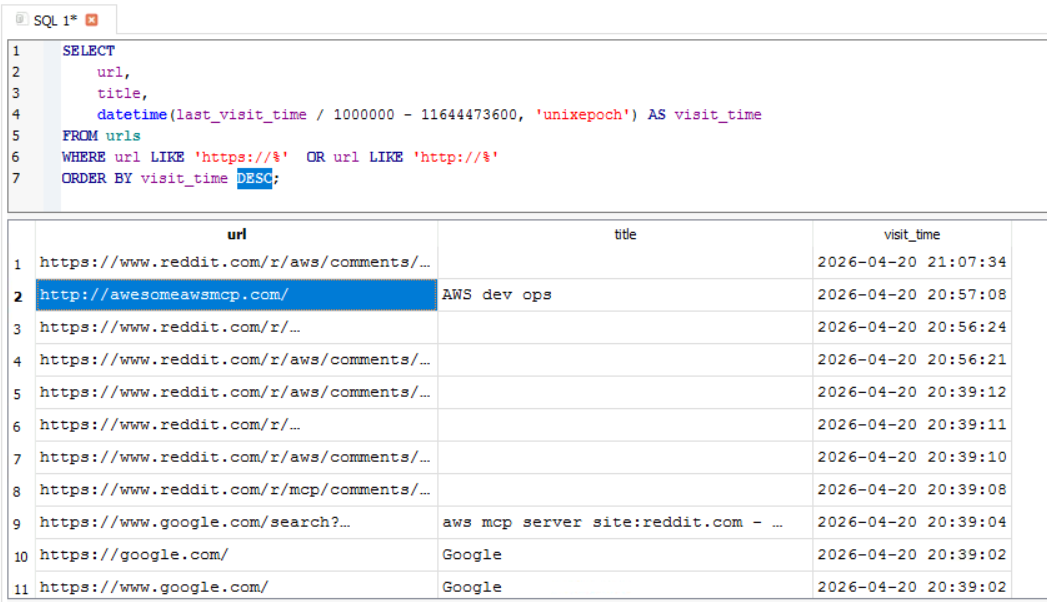
Task: Click the visit_time cell 2026-04-20 20:39:11
Action: [x=911, y=424]
